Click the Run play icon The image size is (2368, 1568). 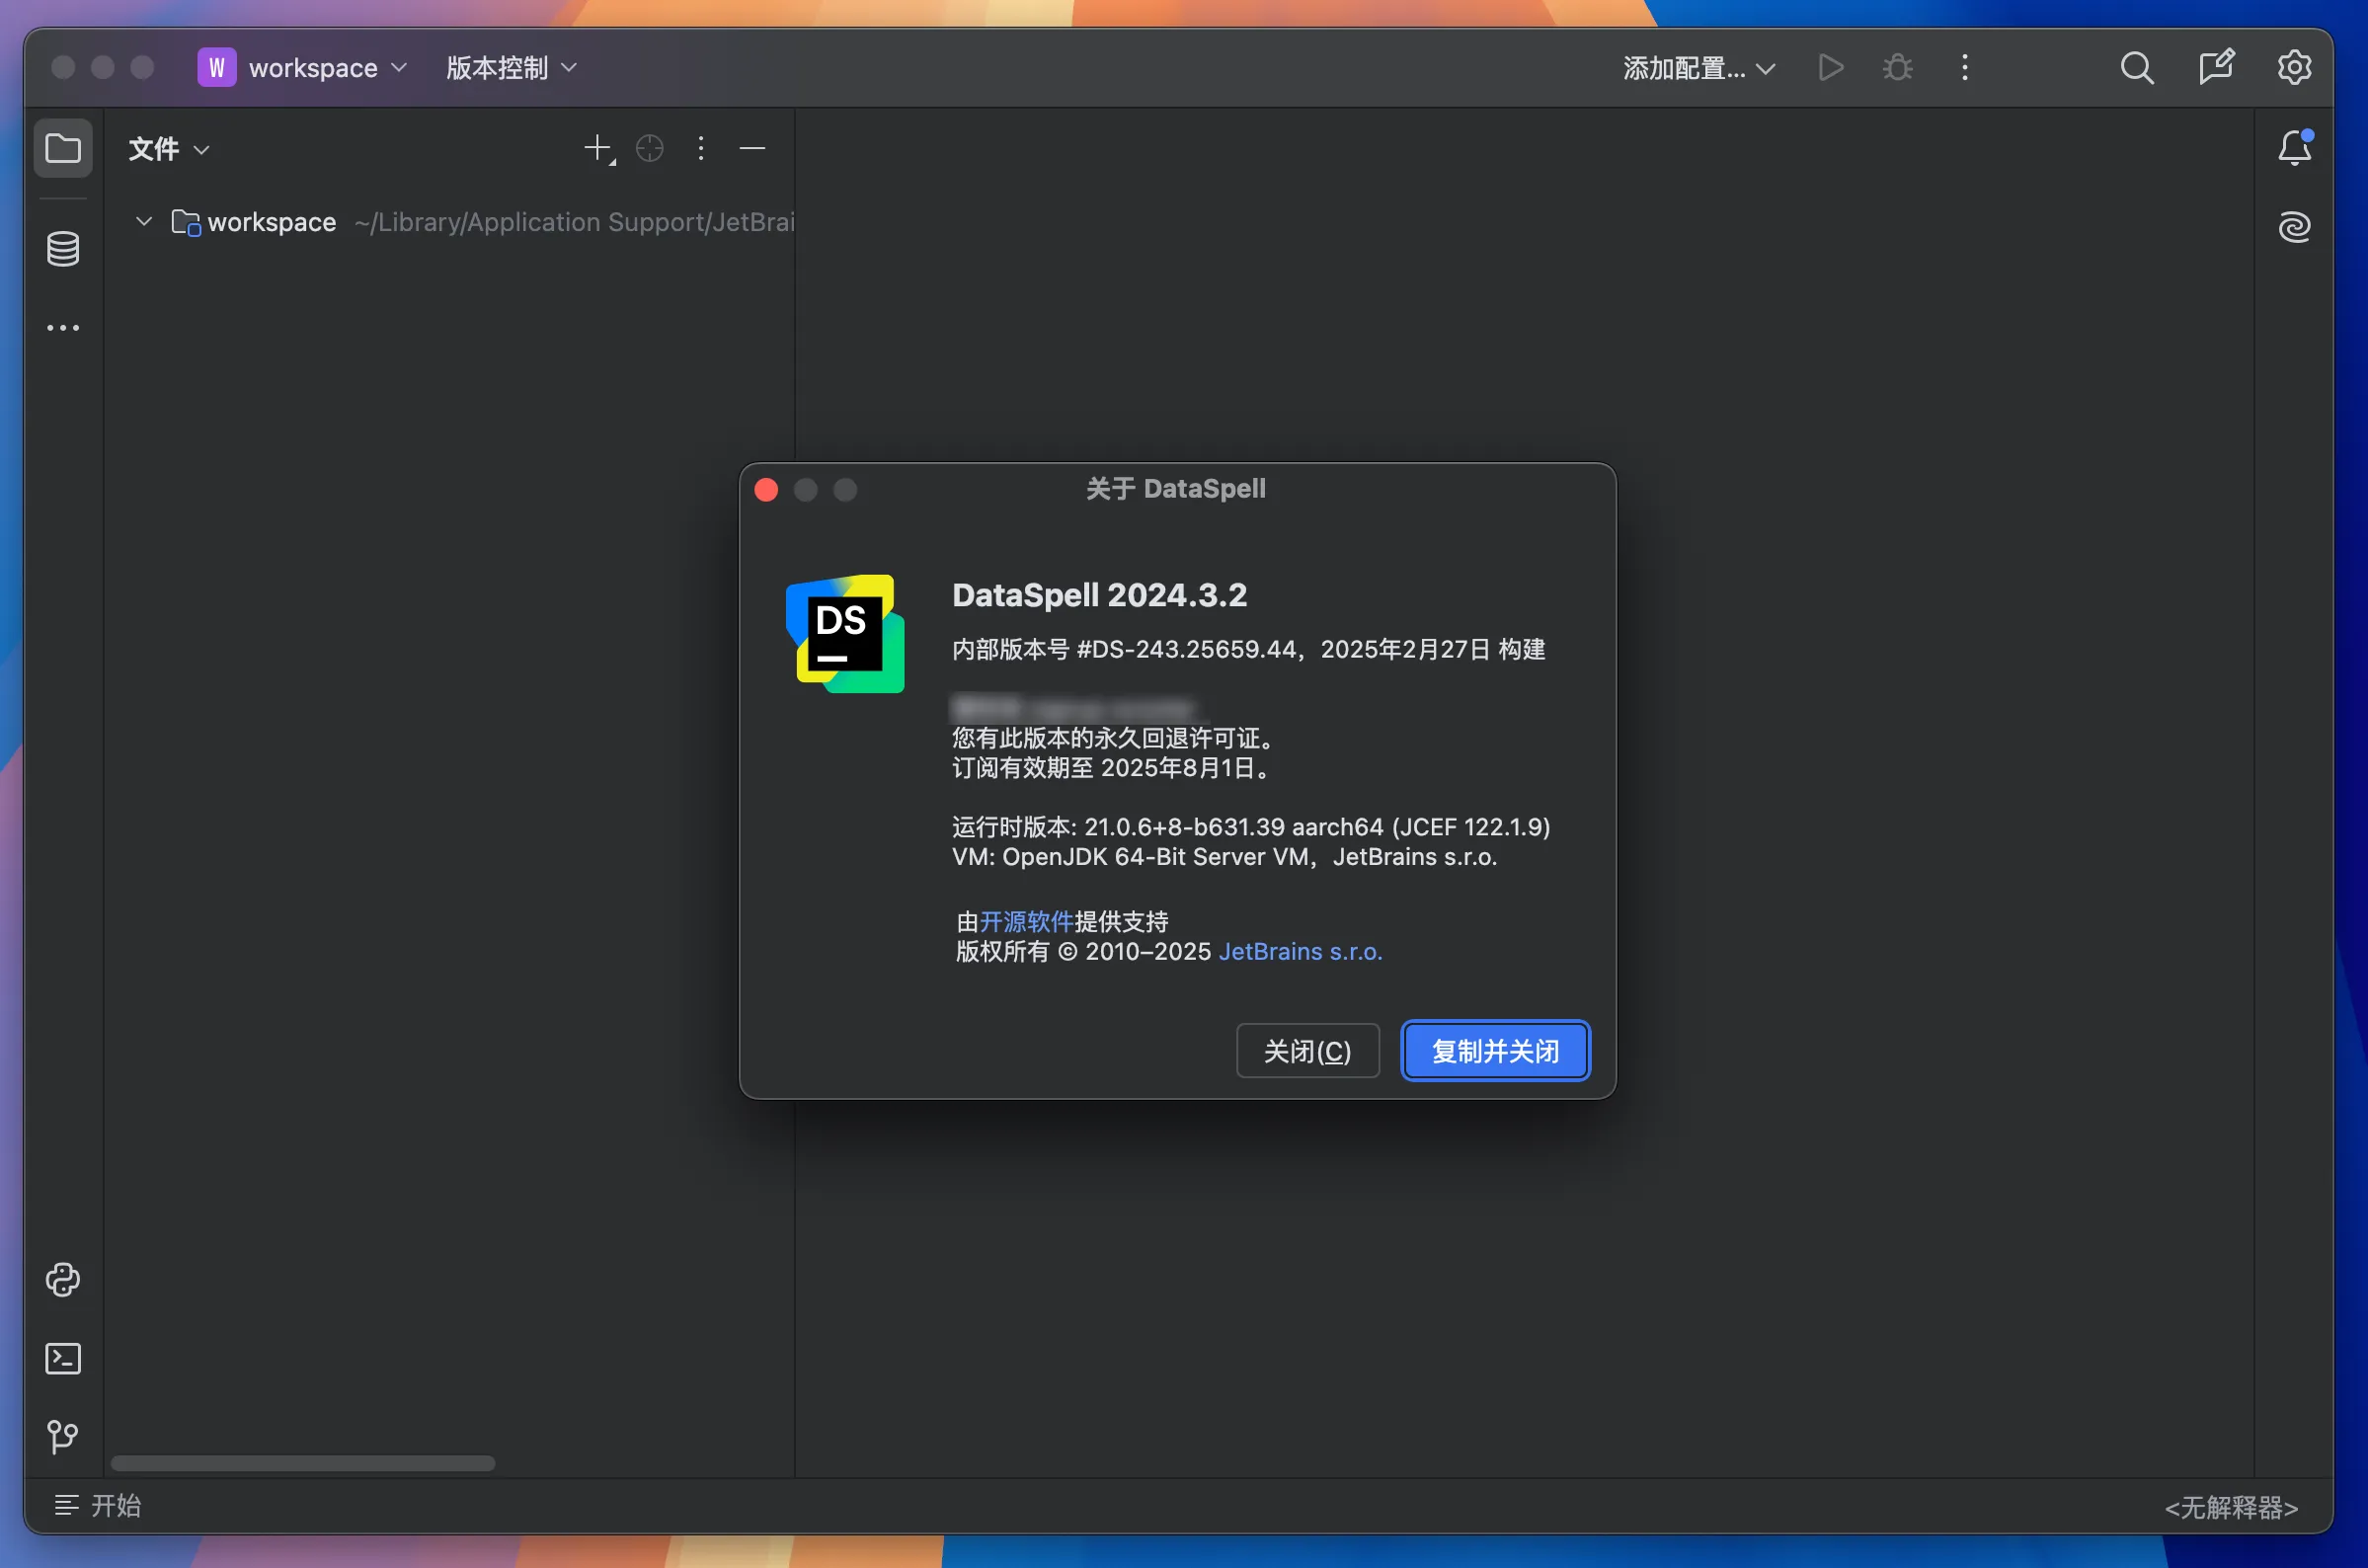point(1830,68)
